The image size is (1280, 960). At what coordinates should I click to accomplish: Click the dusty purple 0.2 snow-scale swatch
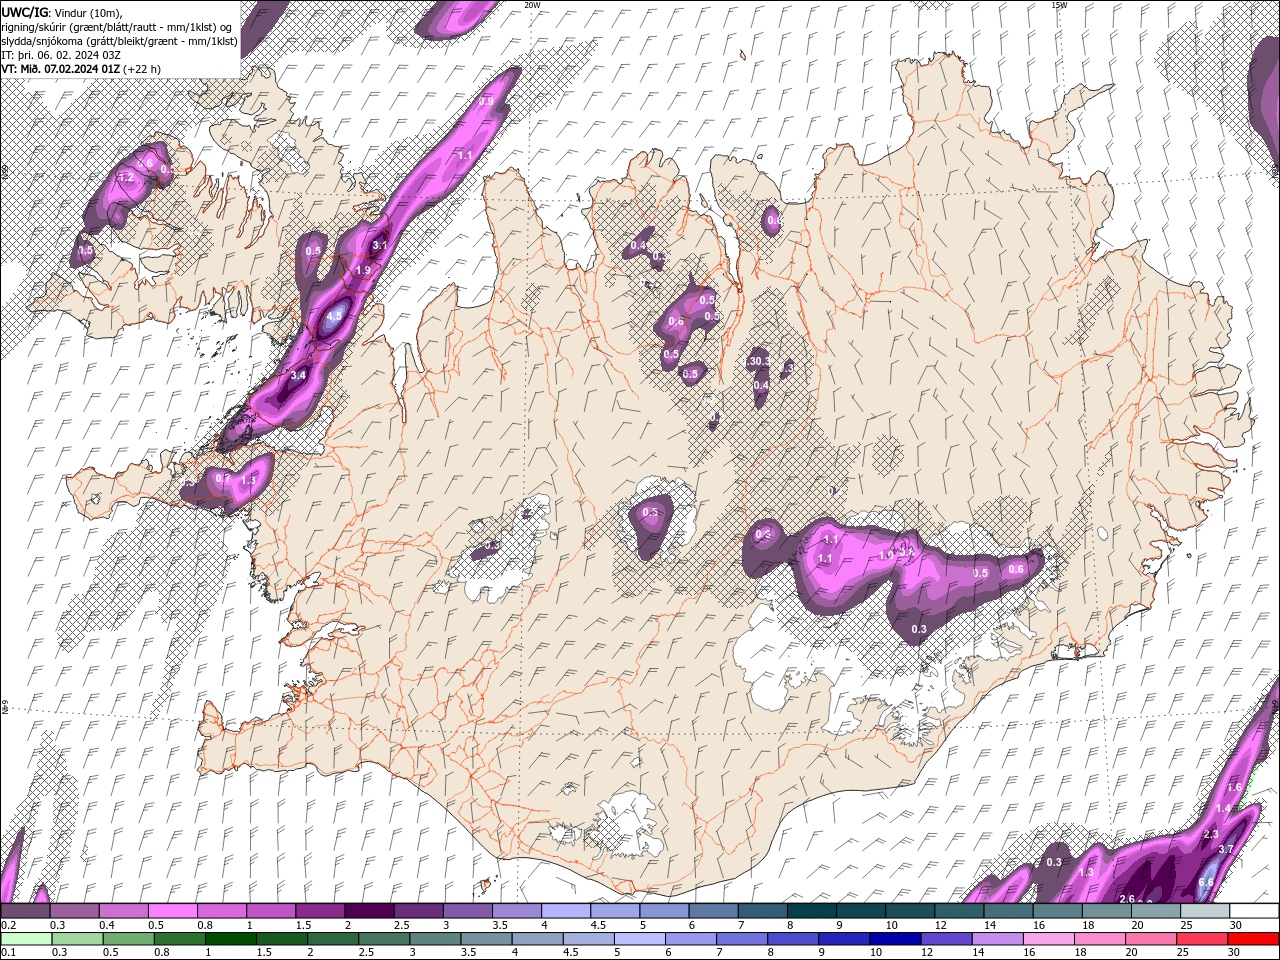[x=26, y=911]
